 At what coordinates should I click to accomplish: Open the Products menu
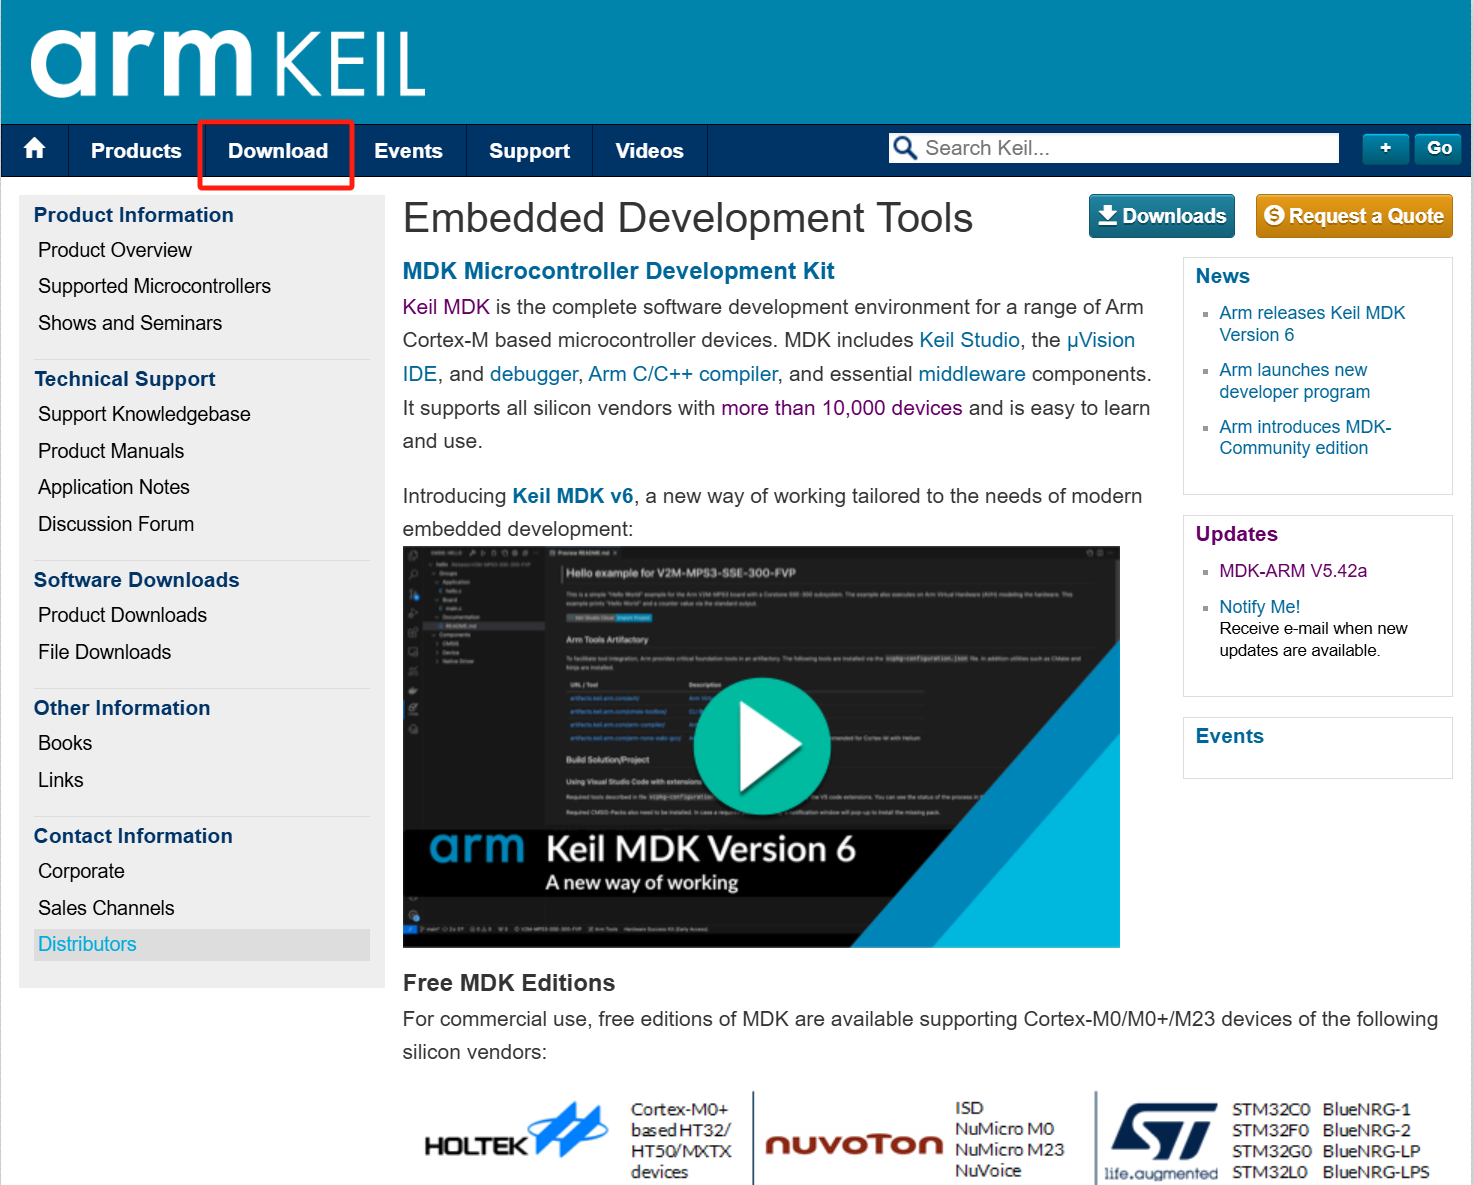[136, 151]
